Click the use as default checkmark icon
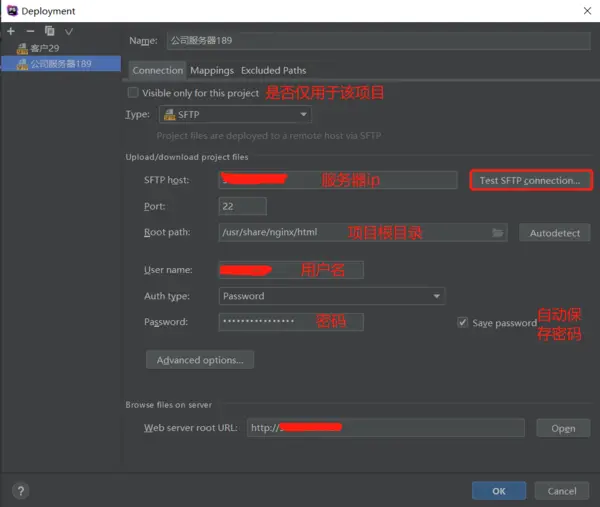The width and height of the screenshot is (600, 507). [69, 31]
